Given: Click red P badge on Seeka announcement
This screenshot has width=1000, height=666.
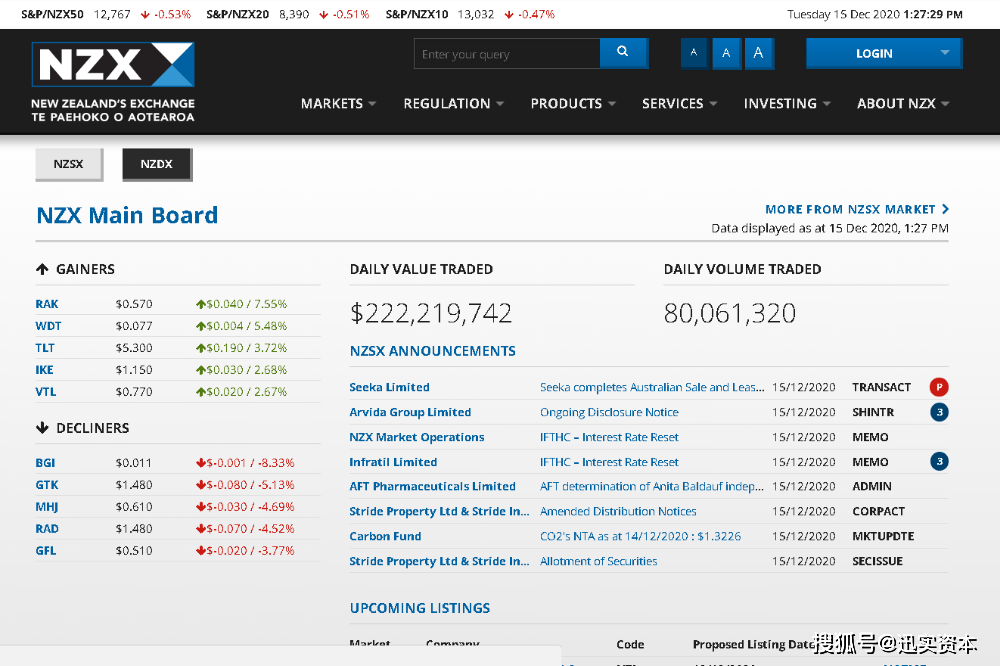Looking at the screenshot, I should pyautogui.click(x=938, y=387).
